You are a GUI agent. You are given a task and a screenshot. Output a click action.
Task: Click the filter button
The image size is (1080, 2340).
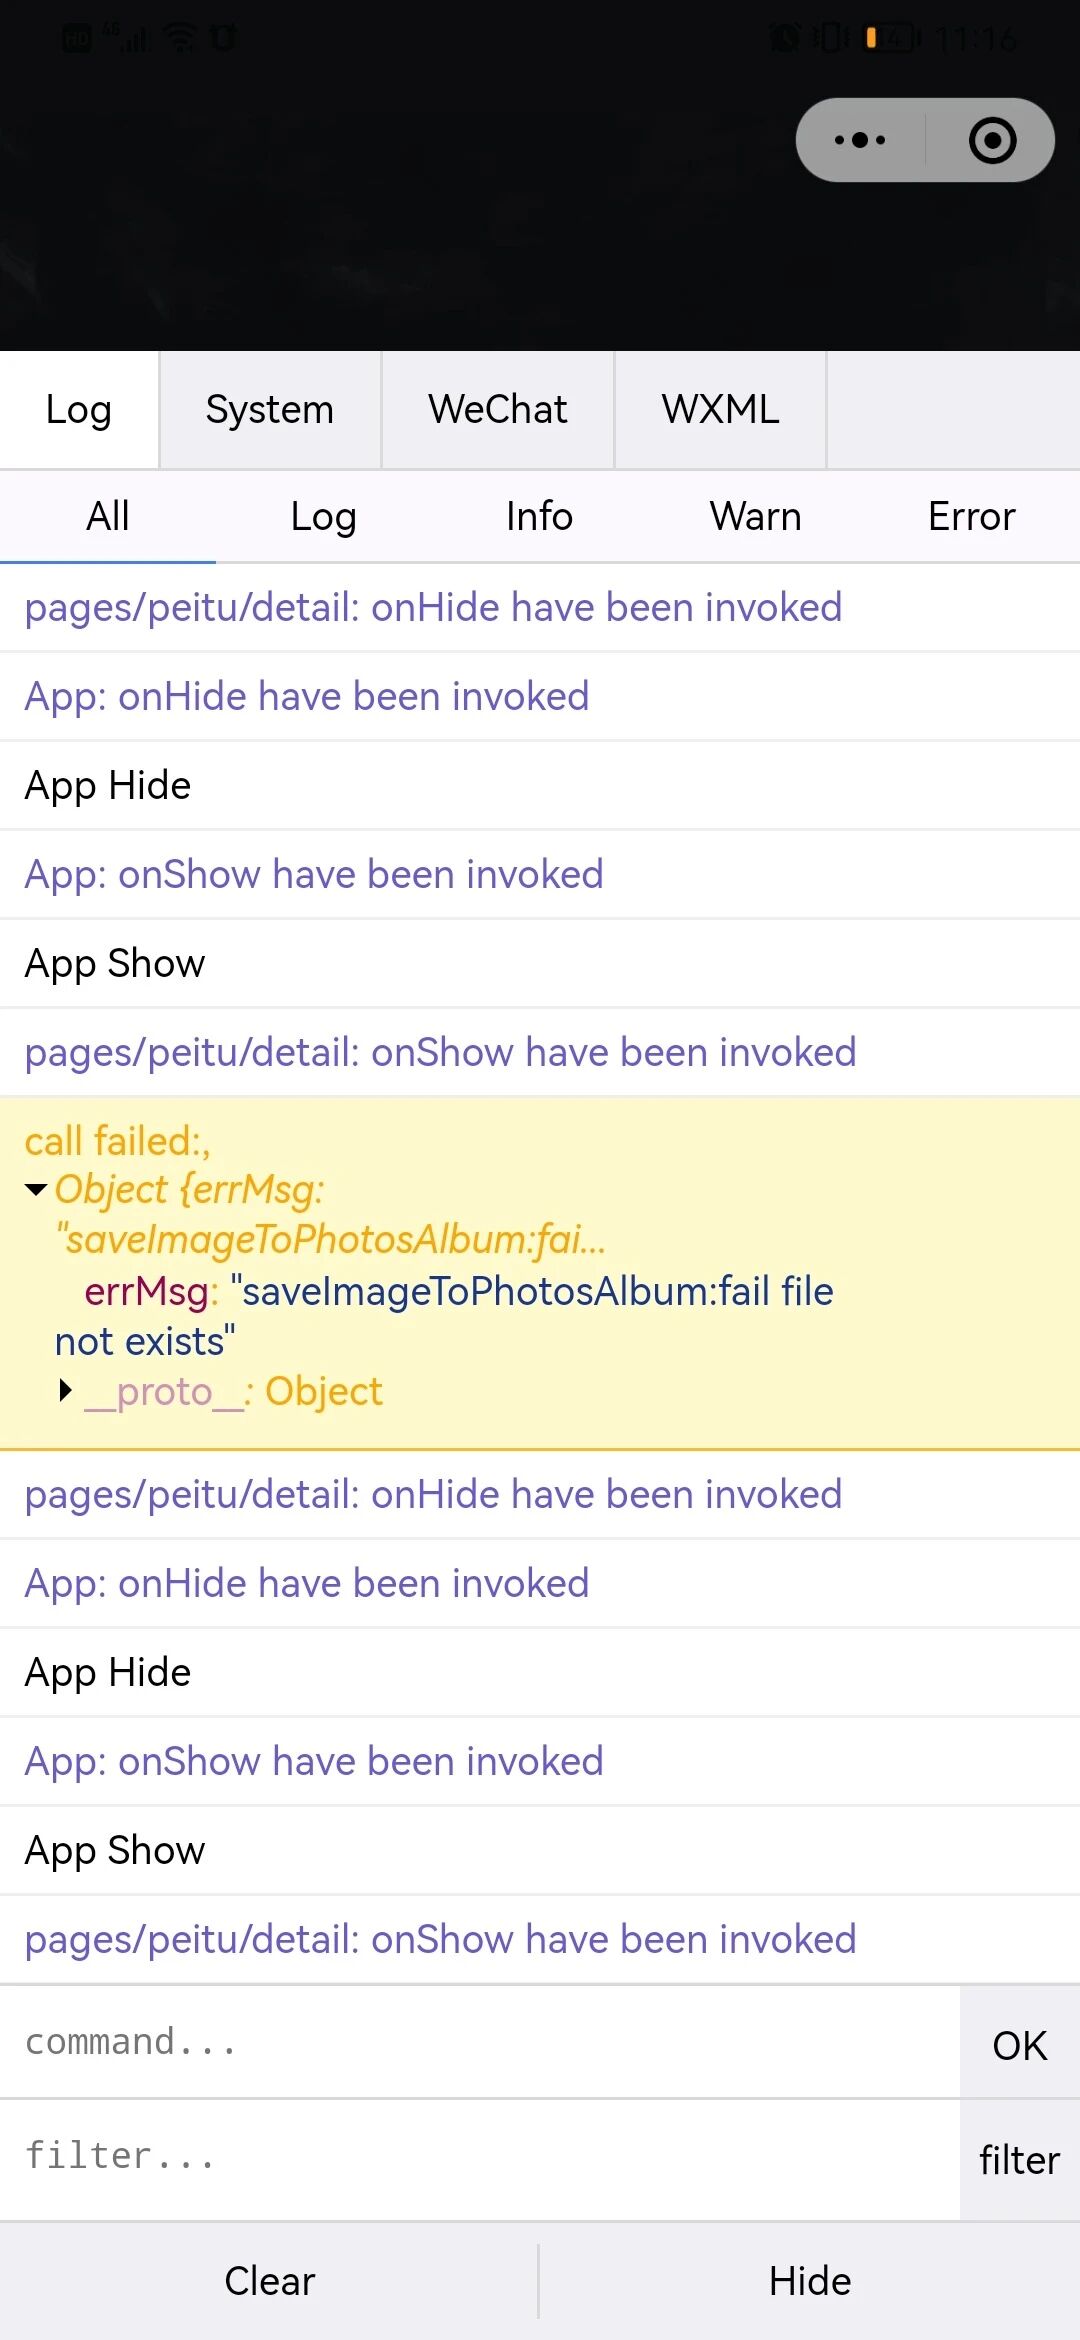[1020, 2160]
